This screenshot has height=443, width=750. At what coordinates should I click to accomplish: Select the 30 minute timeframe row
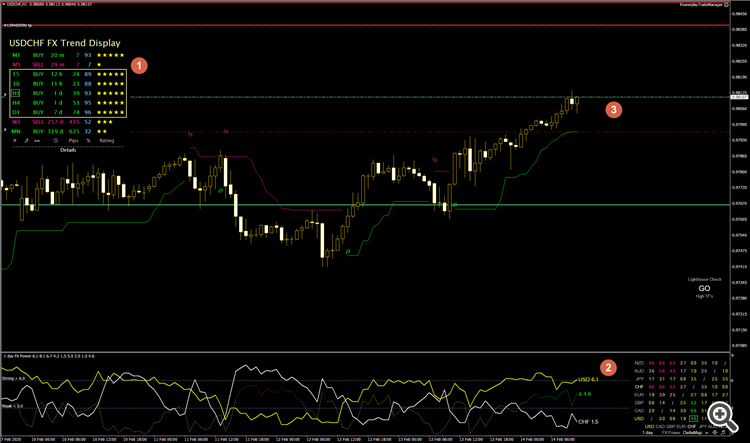(68, 84)
